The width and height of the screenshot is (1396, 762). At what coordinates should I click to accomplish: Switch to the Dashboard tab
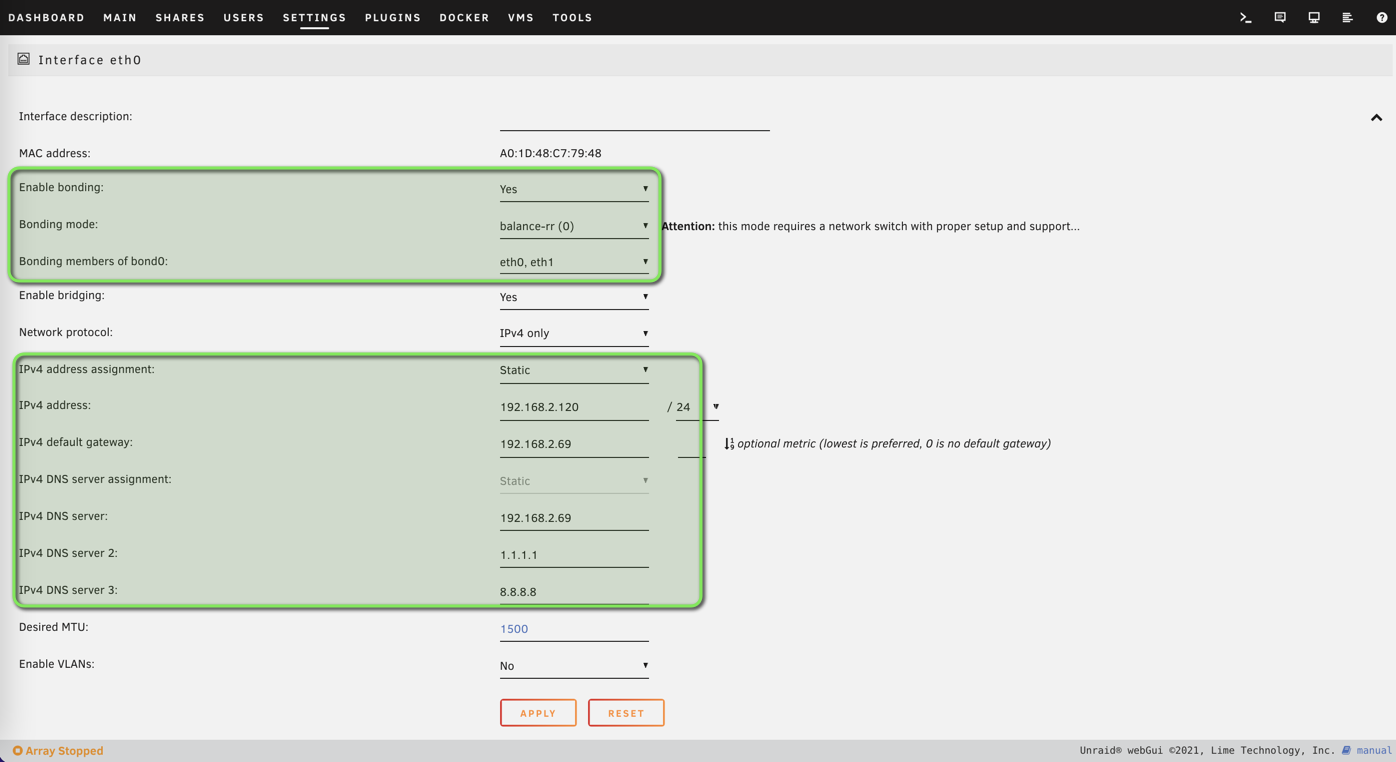(x=46, y=18)
